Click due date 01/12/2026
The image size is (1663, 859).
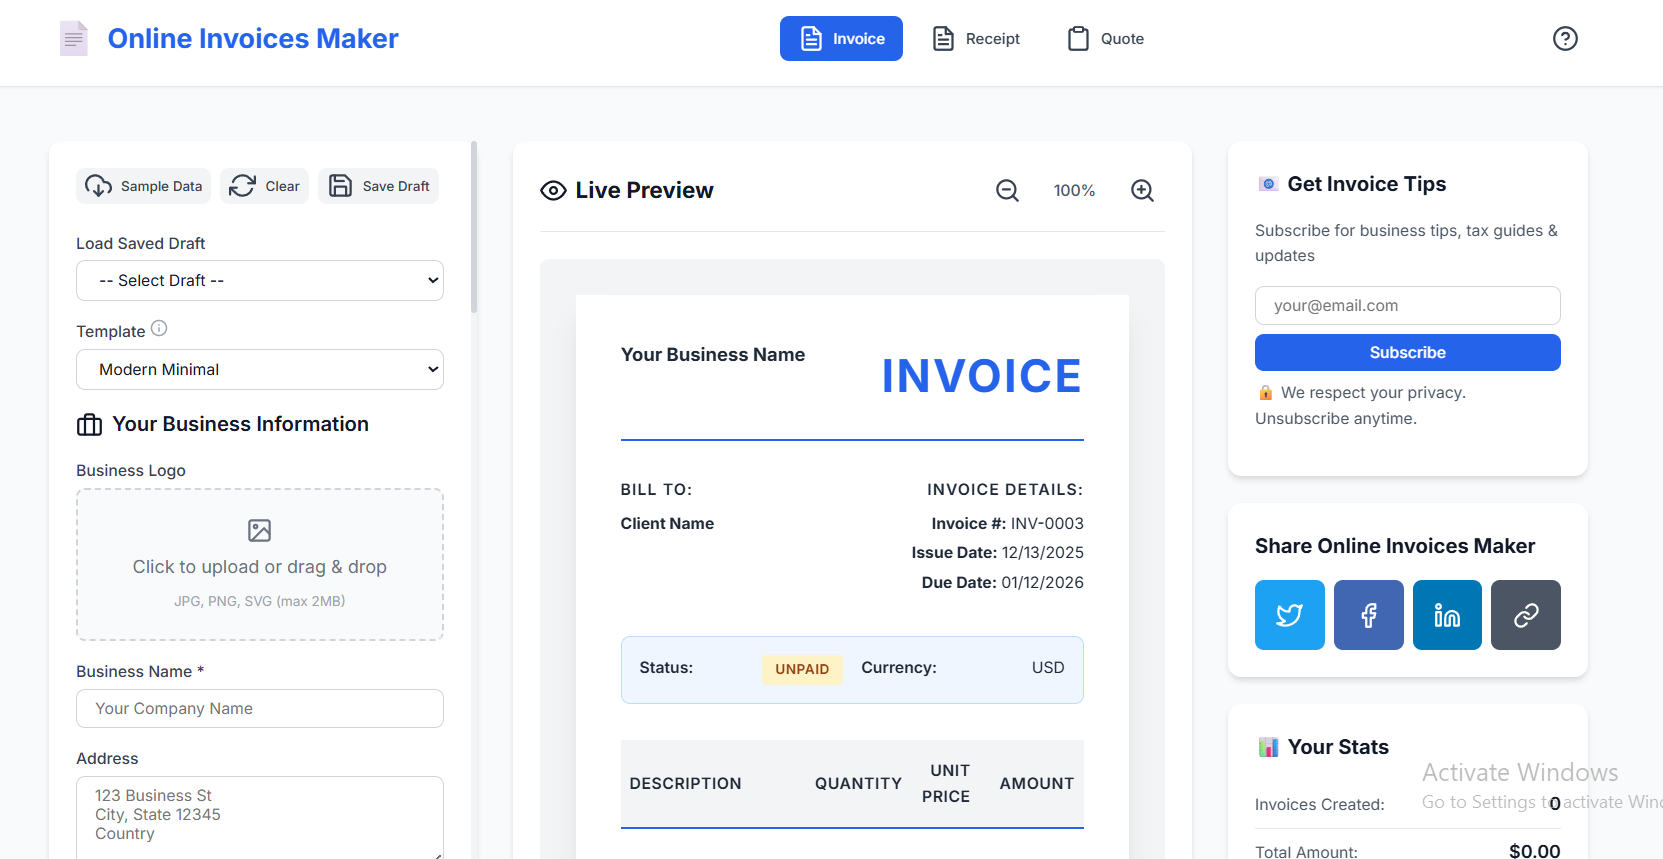point(1042,582)
